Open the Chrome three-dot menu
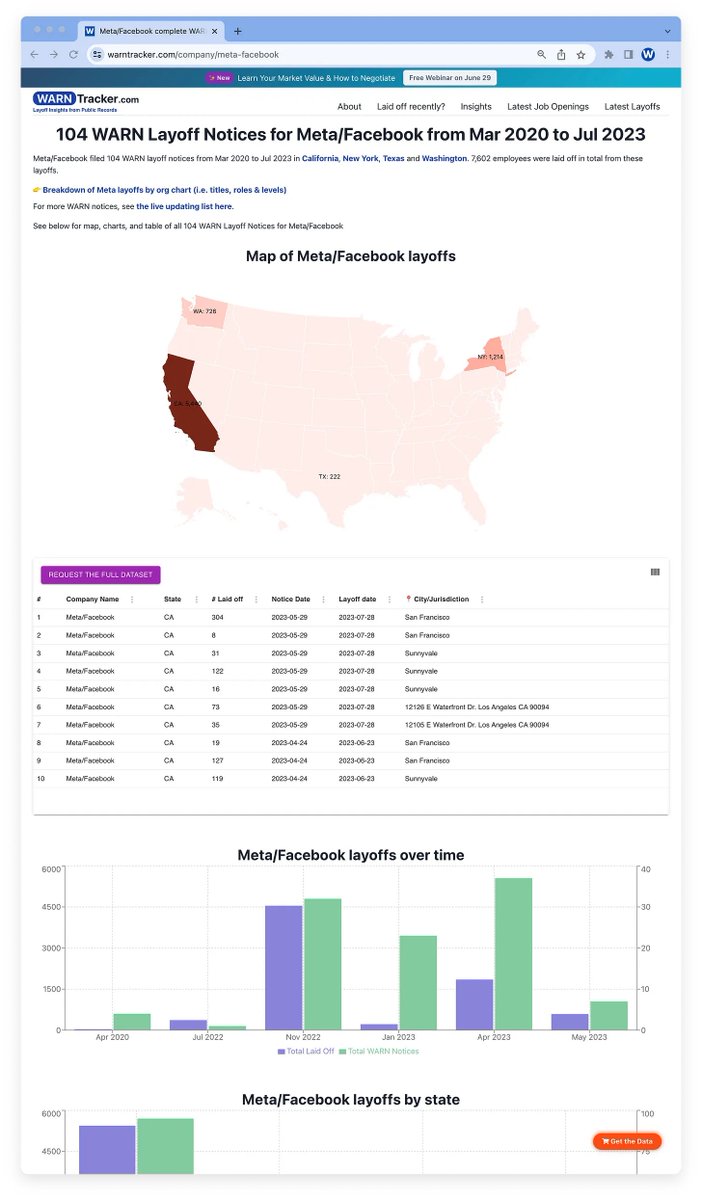Screen dimensions: 702x1200 tap(667, 54)
